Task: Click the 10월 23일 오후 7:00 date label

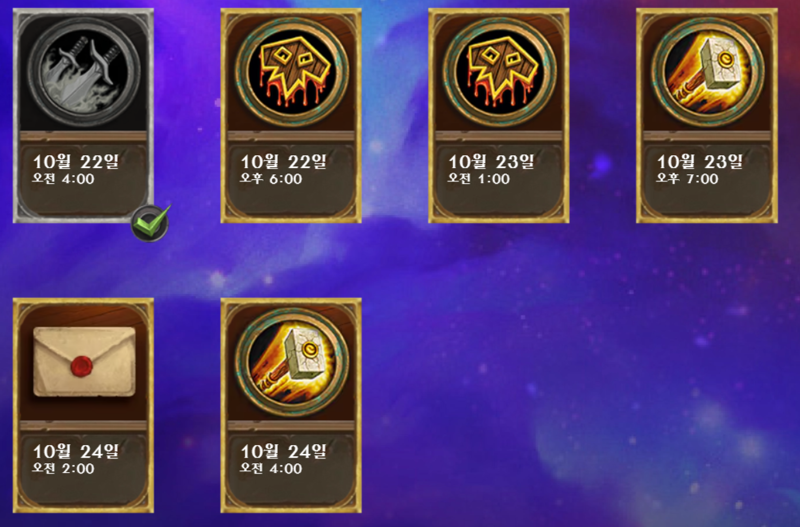Action: [699, 169]
